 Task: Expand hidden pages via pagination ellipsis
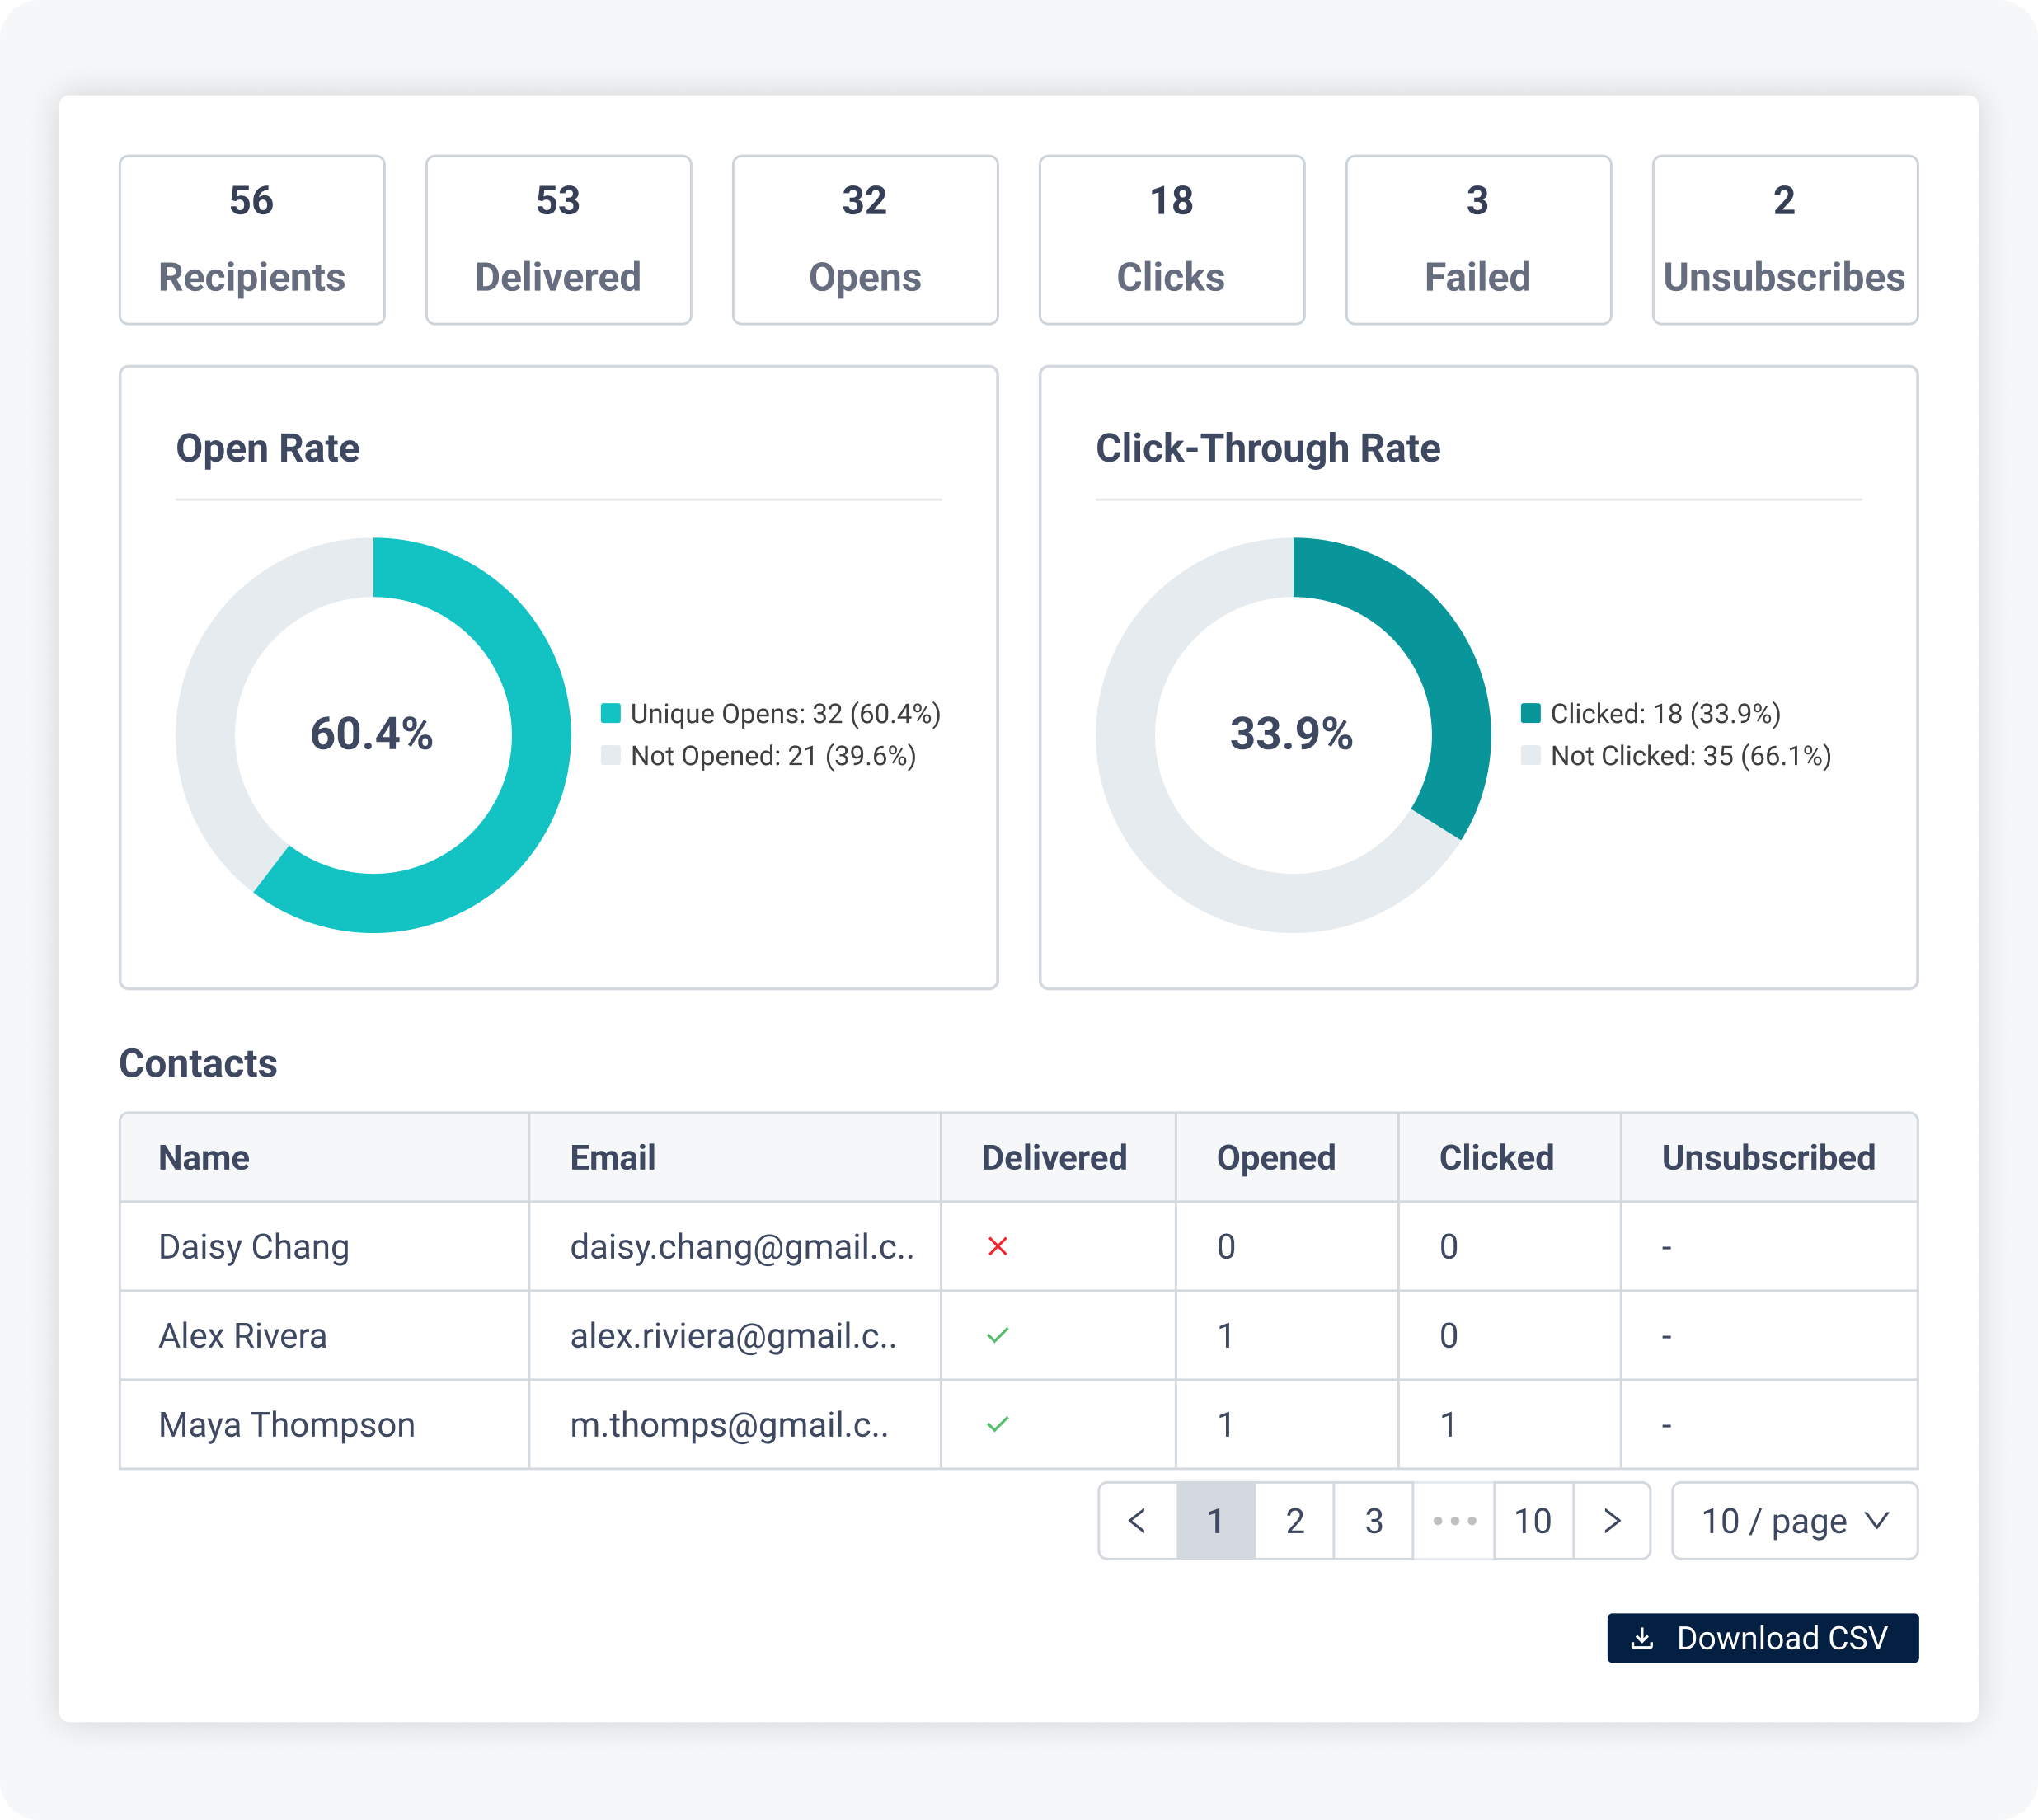point(1453,1521)
